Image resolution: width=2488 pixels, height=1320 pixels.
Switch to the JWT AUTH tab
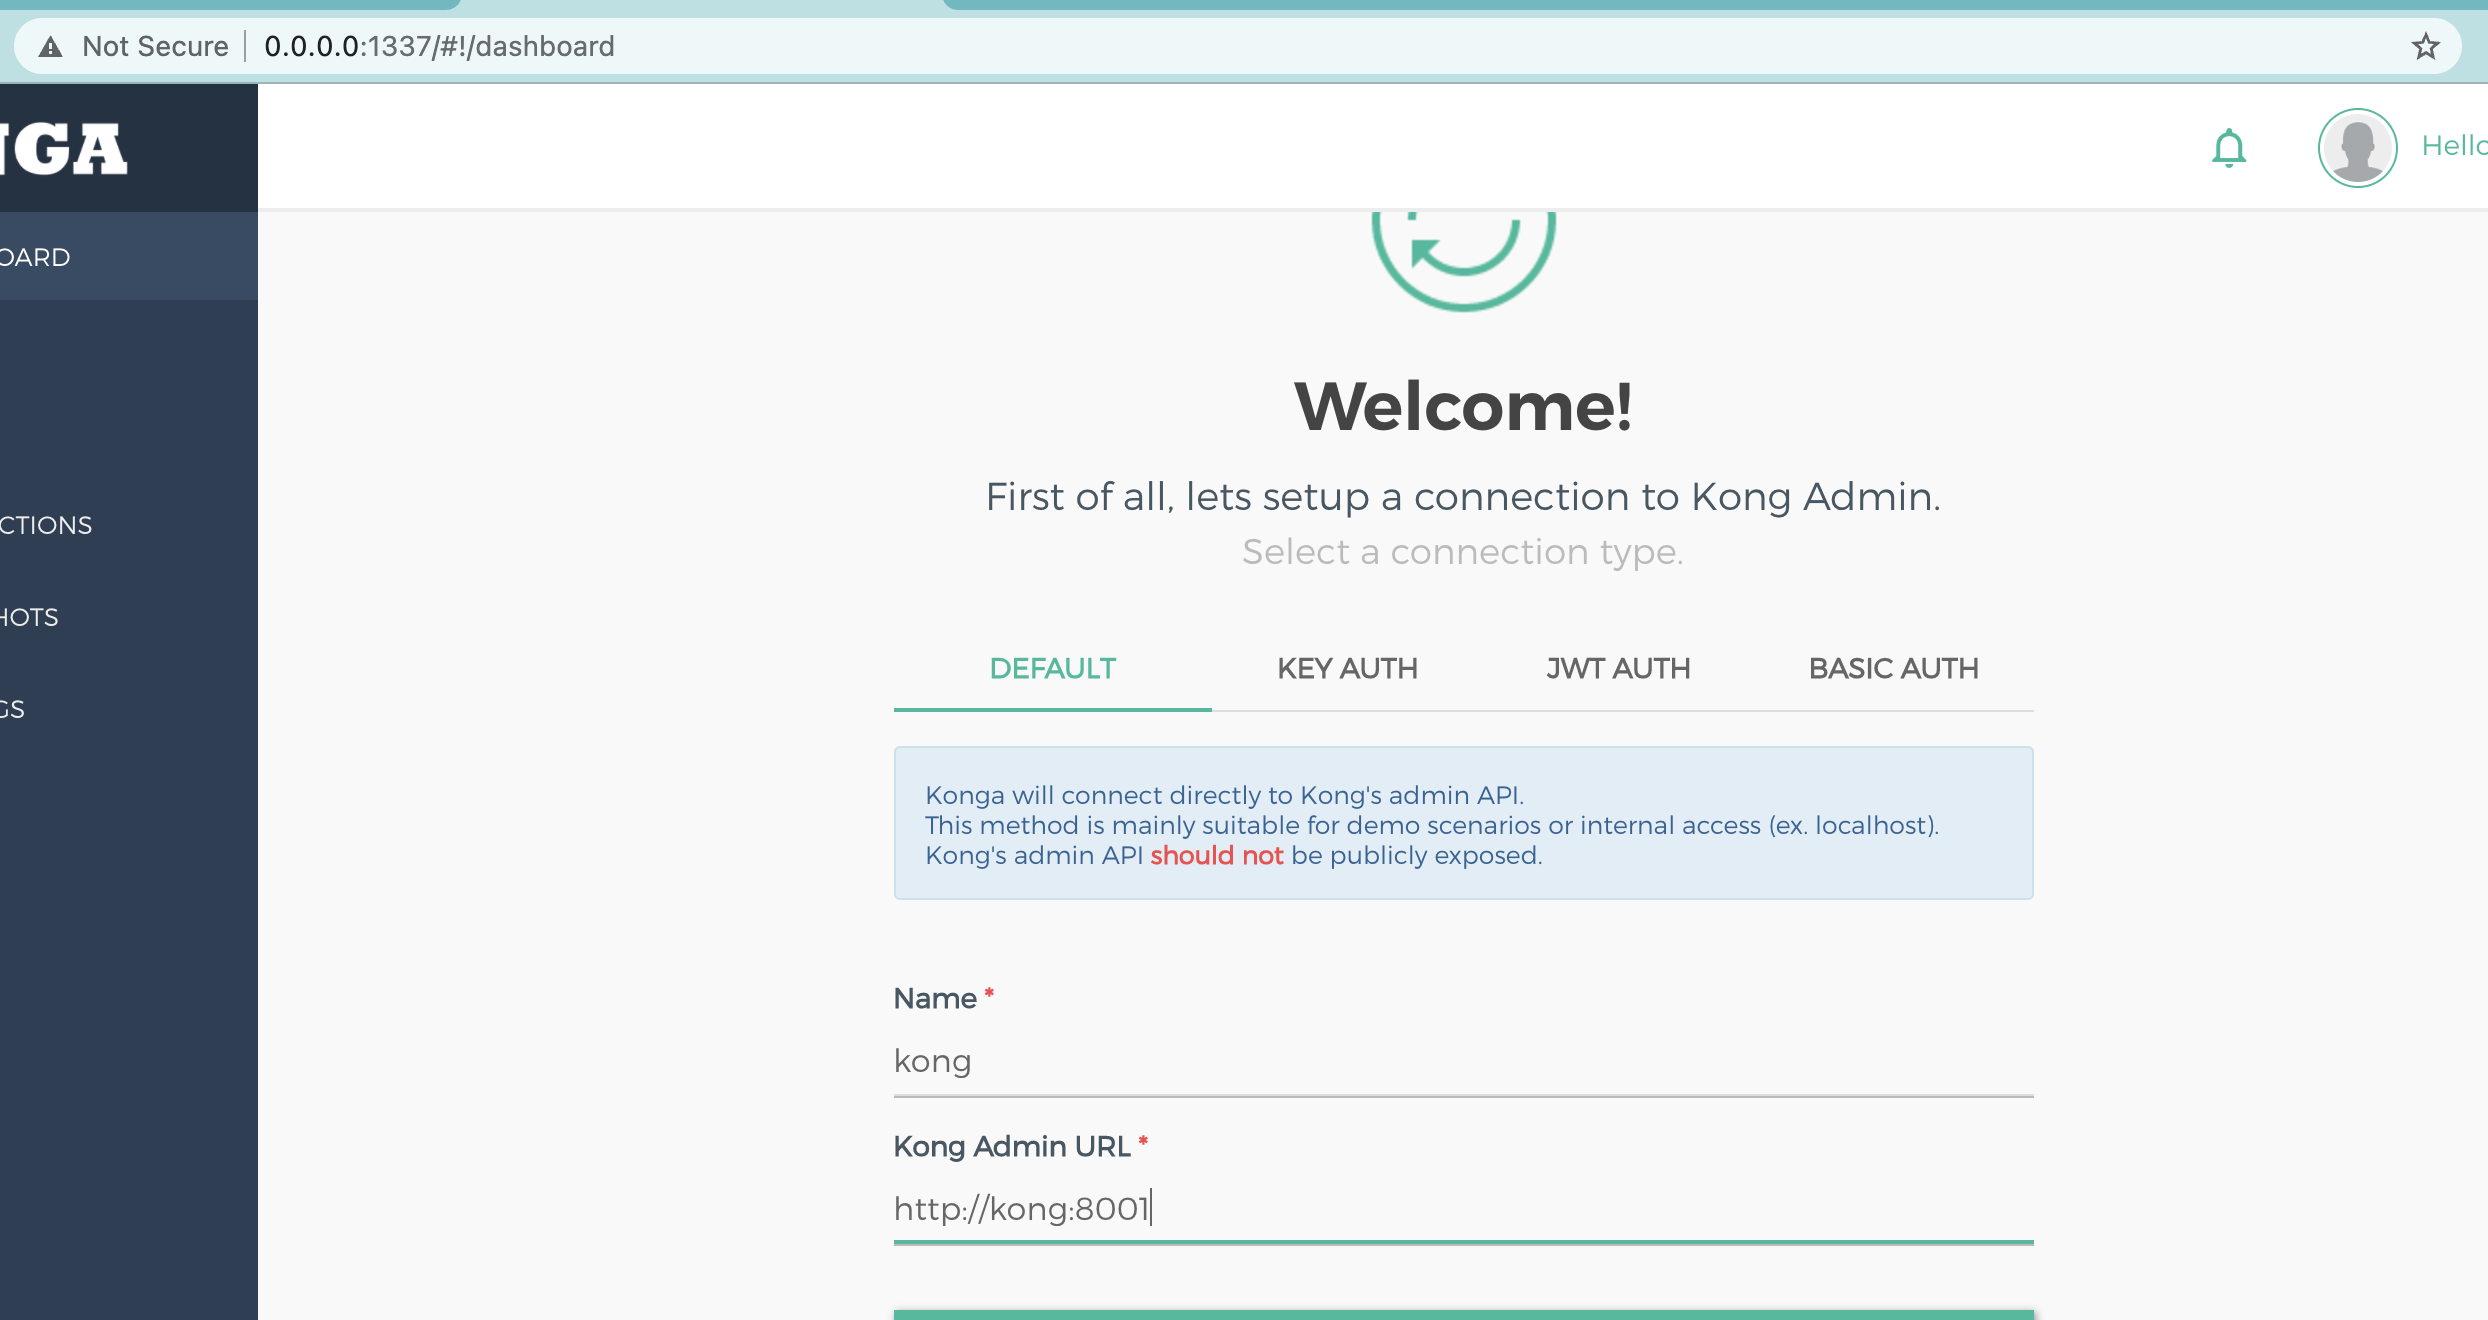click(1617, 668)
